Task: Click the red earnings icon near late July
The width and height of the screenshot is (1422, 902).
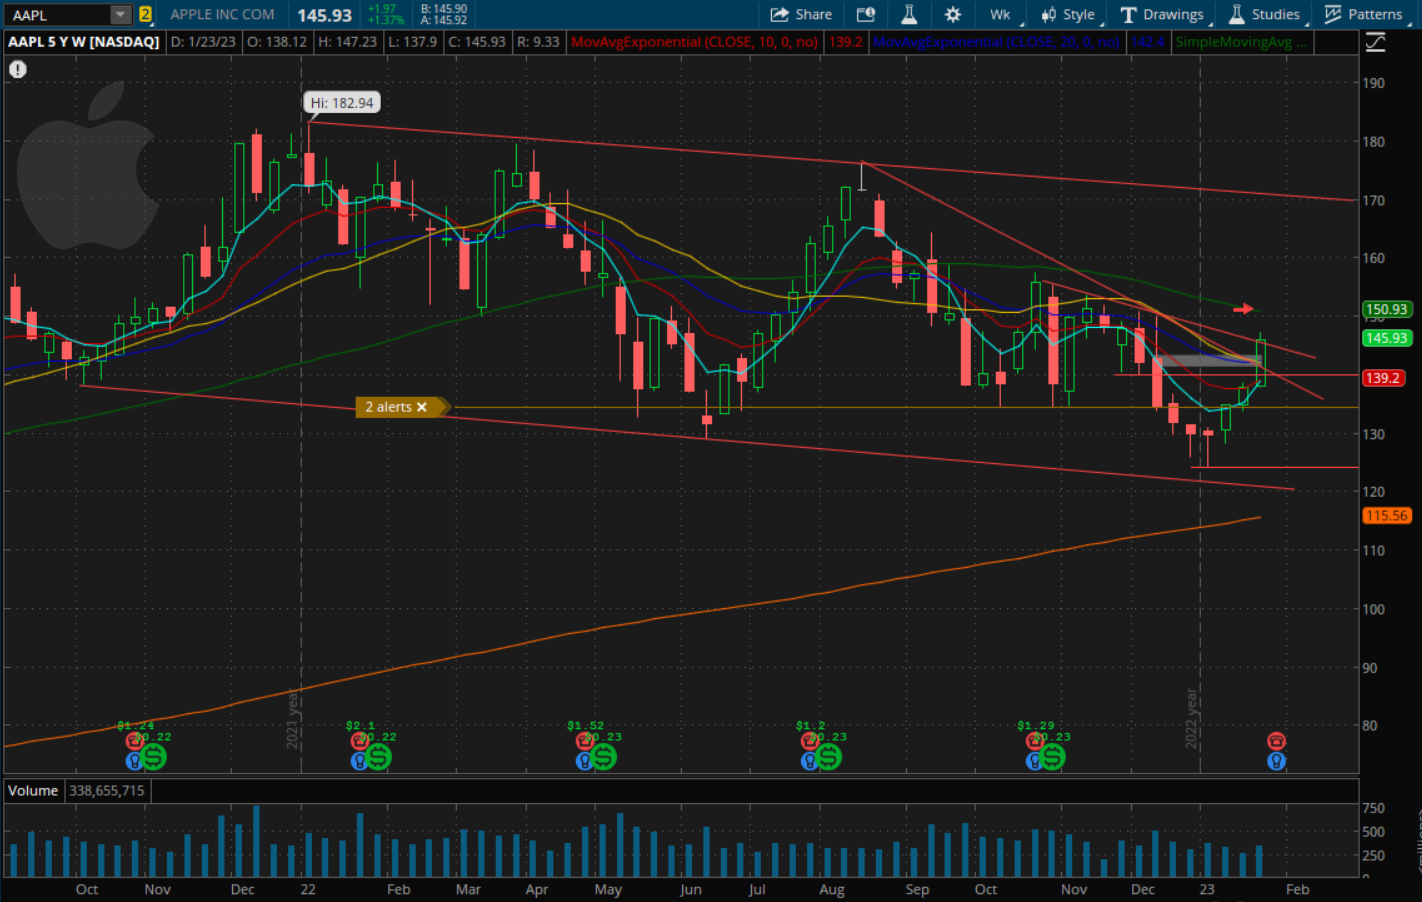Action: [809, 741]
